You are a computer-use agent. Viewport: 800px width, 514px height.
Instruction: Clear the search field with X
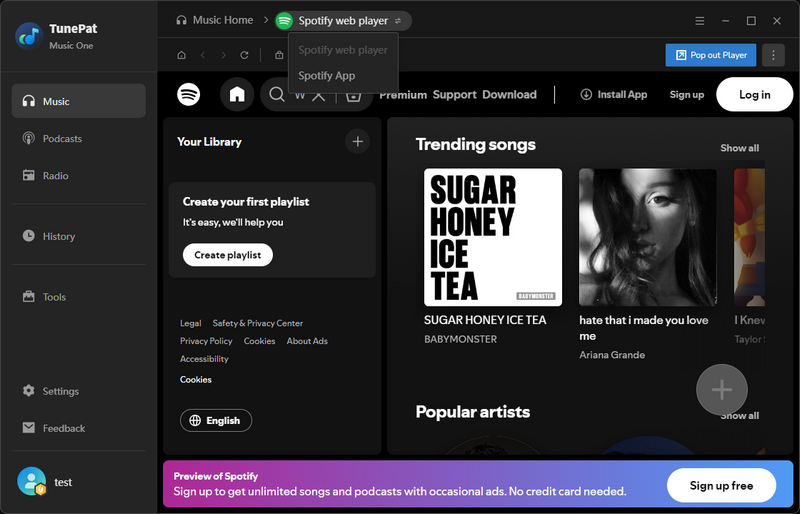[319, 95]
